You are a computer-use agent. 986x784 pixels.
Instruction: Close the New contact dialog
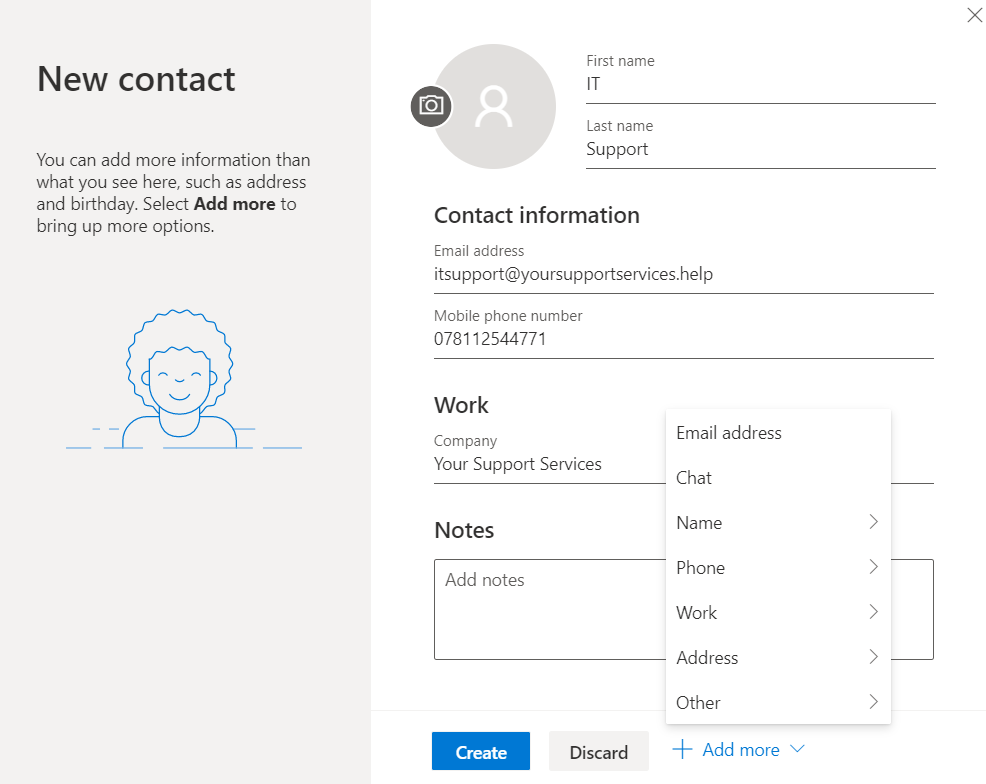974,15
